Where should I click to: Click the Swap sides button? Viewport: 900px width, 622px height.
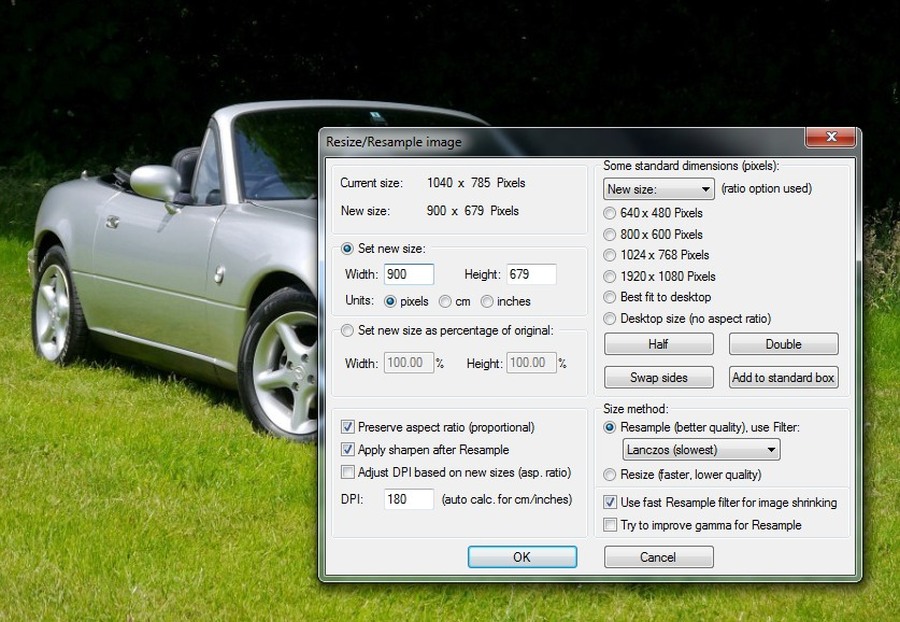coord(659,378)
